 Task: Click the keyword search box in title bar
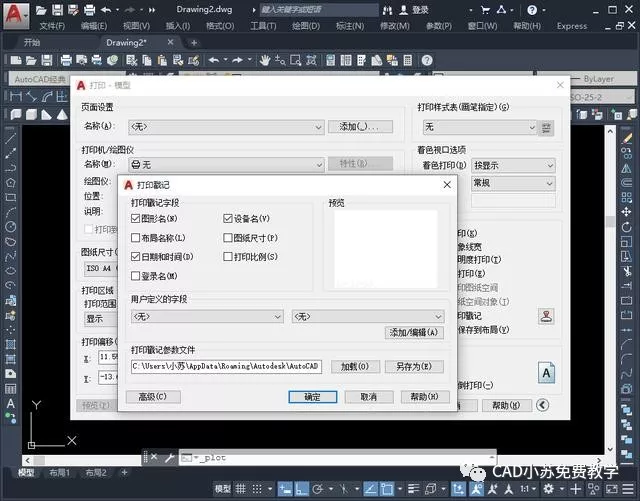[x=319, y=10]
